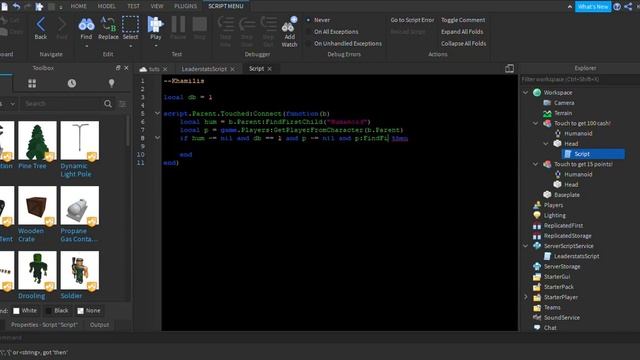Select the Wooden Crate thumbnail
The image size is (640, 360).
point(37,205)
